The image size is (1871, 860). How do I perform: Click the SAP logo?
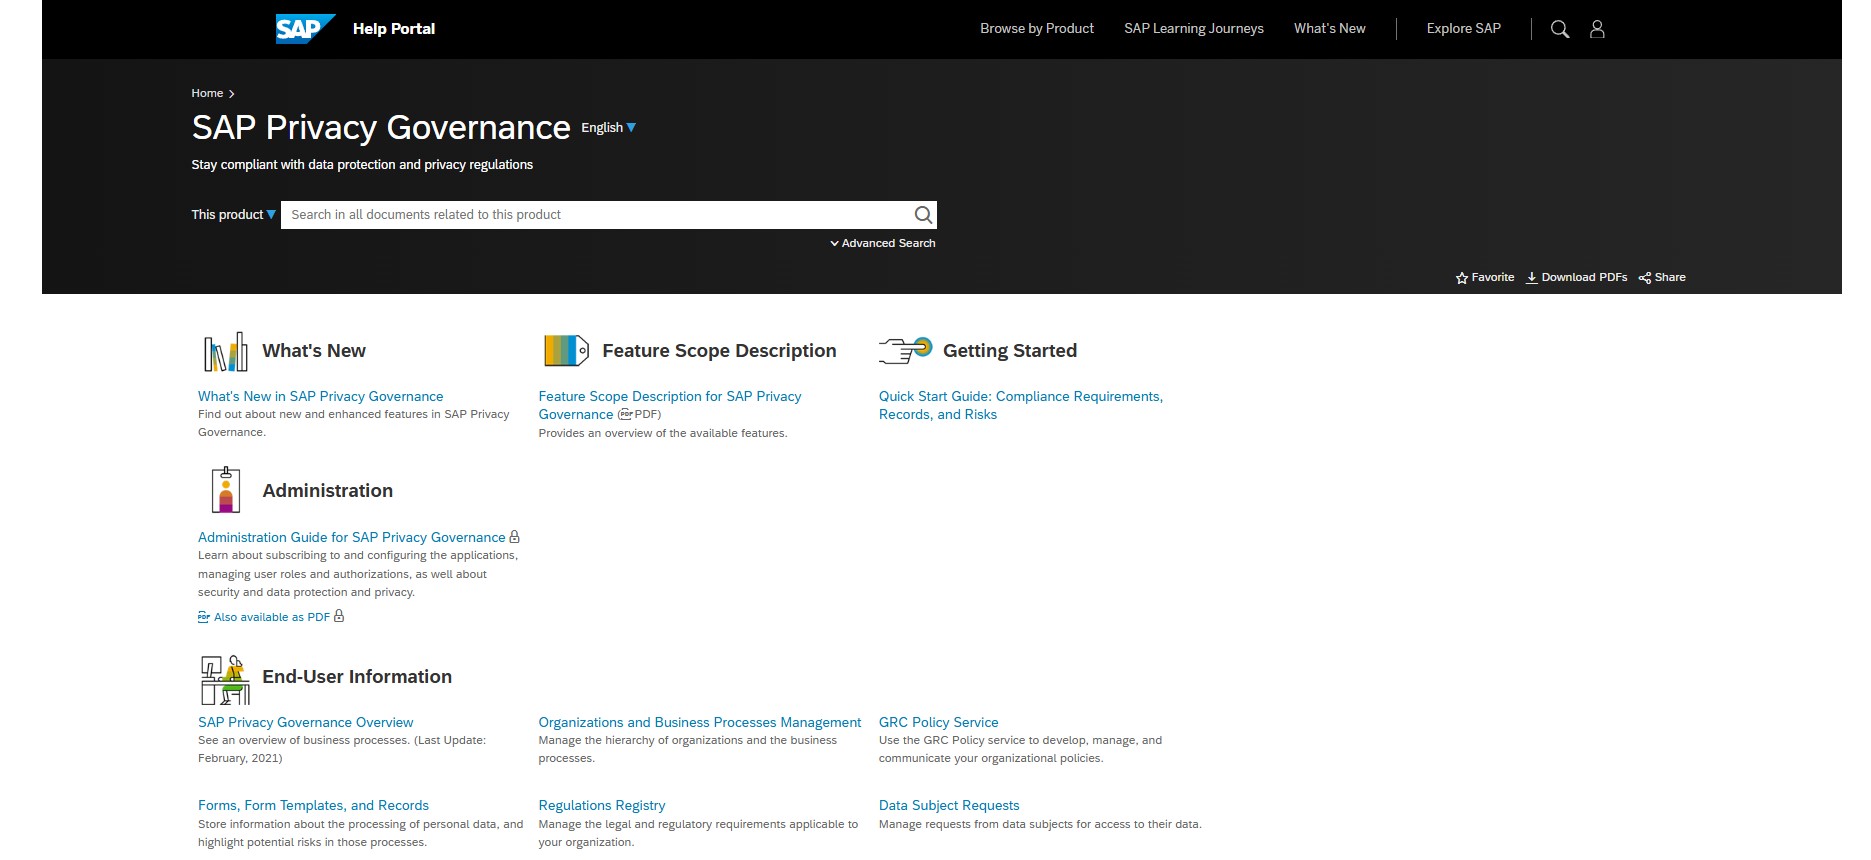coord(304,29)
